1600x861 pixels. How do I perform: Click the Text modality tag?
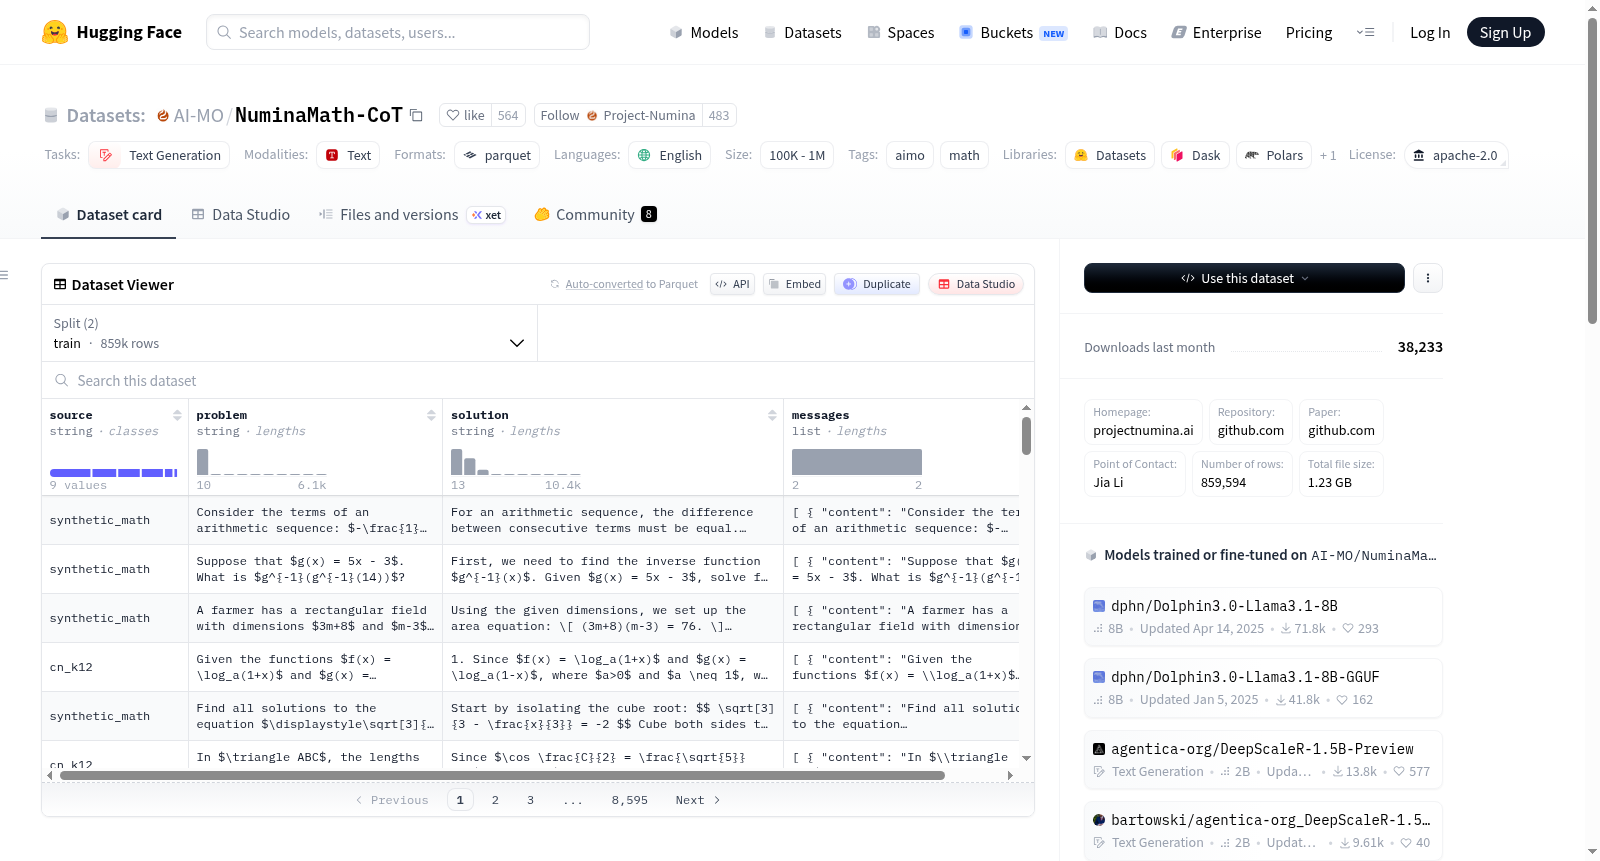348,155
